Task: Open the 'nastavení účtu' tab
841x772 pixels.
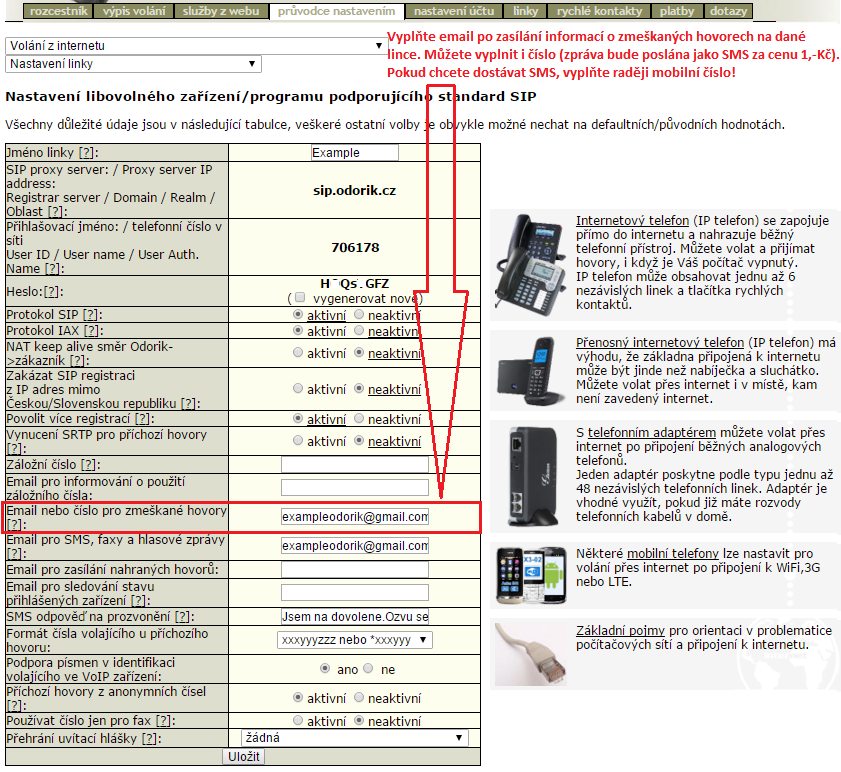Action: pos(452,11)
